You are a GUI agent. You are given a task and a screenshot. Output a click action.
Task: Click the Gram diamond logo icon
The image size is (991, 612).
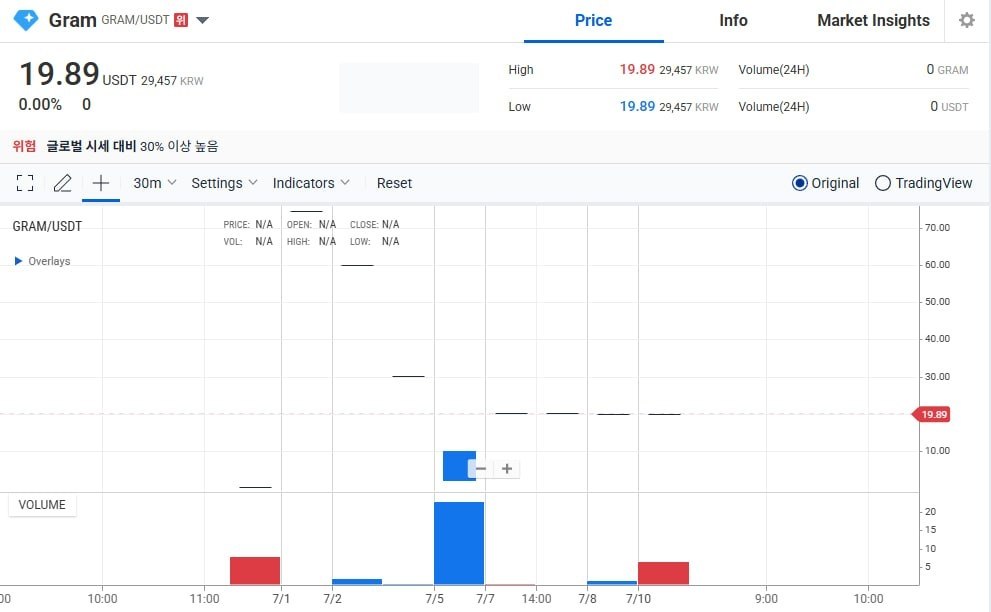pos(26,20)
